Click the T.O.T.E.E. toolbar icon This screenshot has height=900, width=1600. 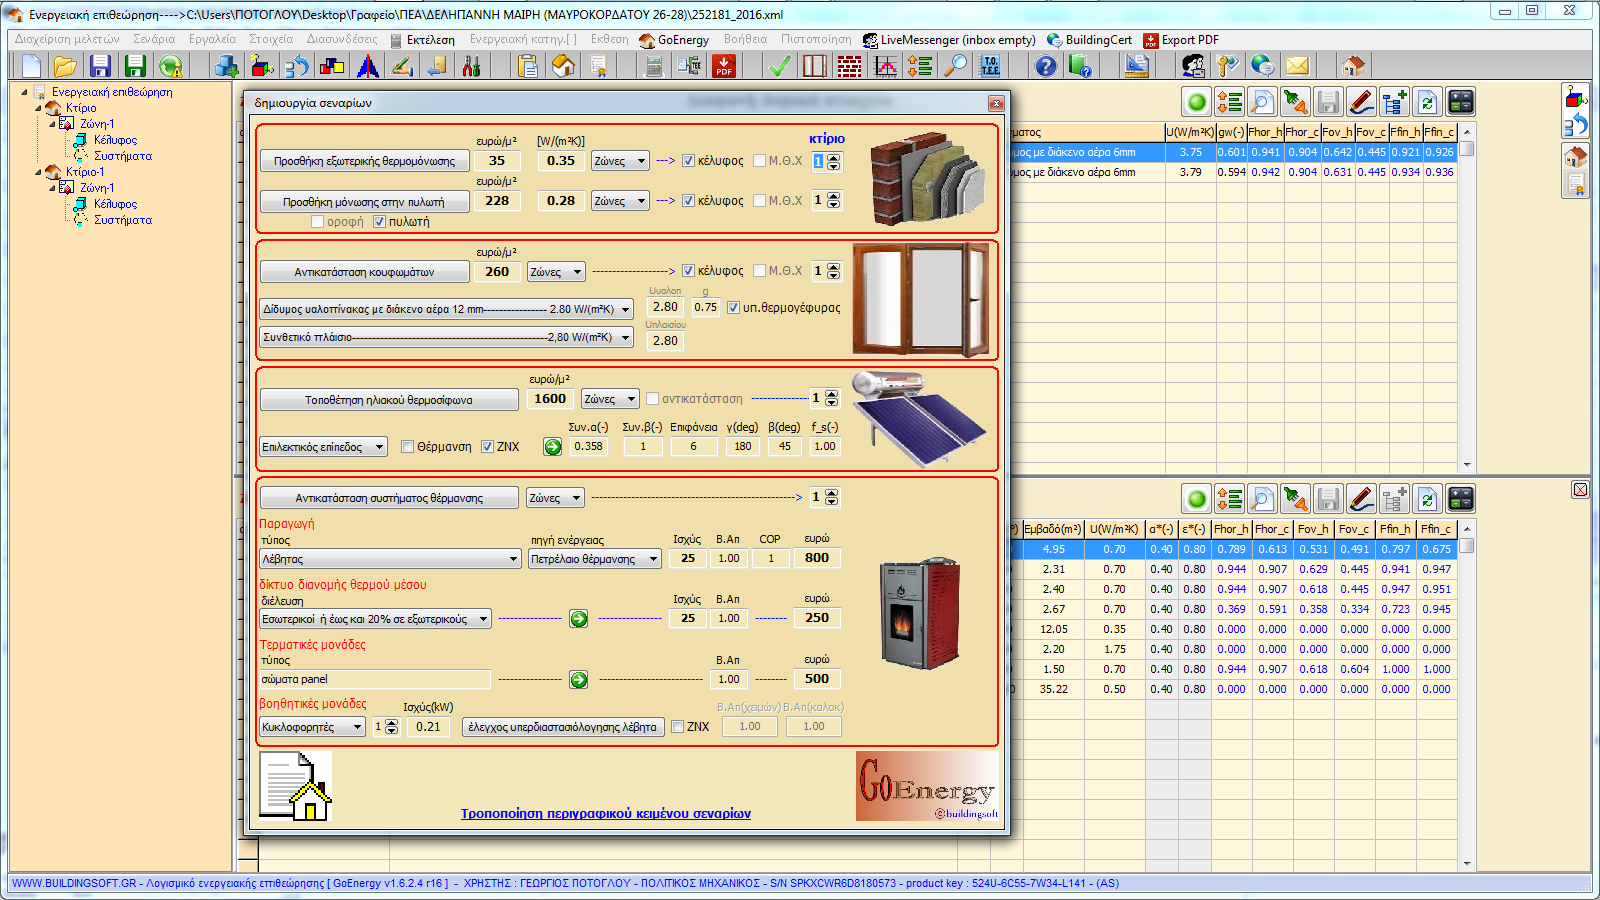[990, 66]
